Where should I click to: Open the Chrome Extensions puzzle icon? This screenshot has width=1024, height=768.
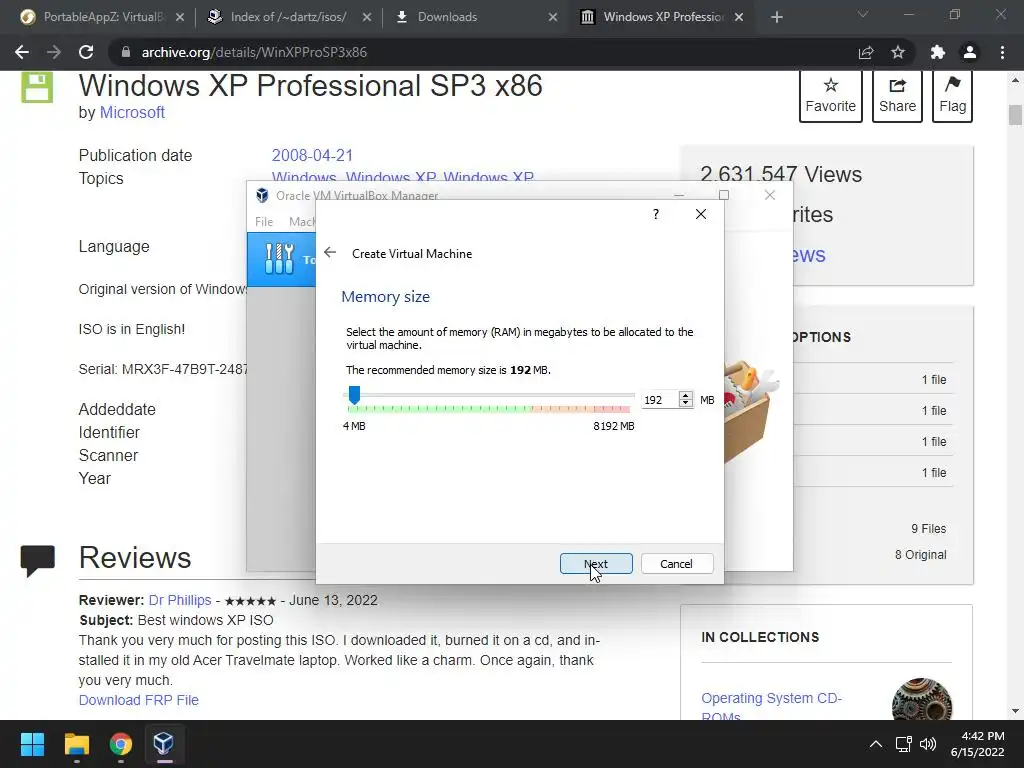pos(938,52)
